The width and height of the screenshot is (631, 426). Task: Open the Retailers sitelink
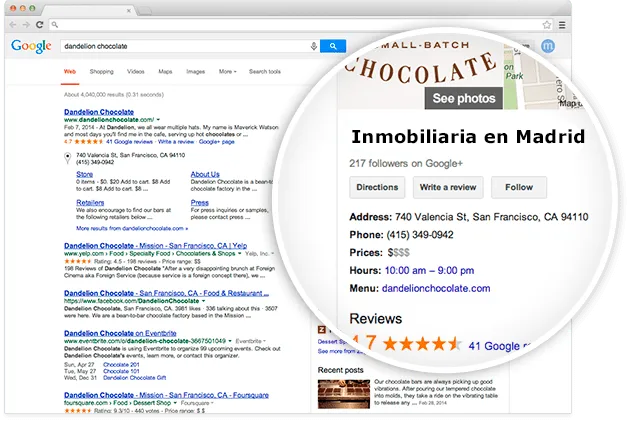90,202
